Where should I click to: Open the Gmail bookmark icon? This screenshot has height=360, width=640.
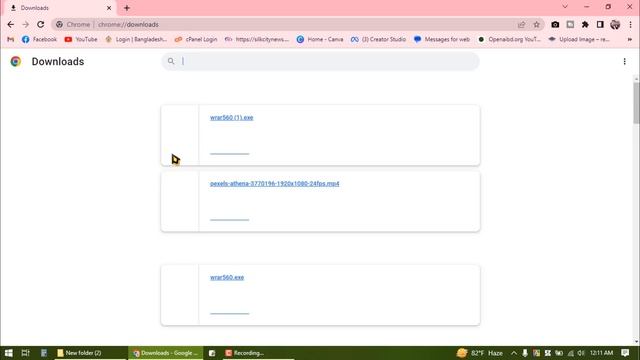click(11, 39)
